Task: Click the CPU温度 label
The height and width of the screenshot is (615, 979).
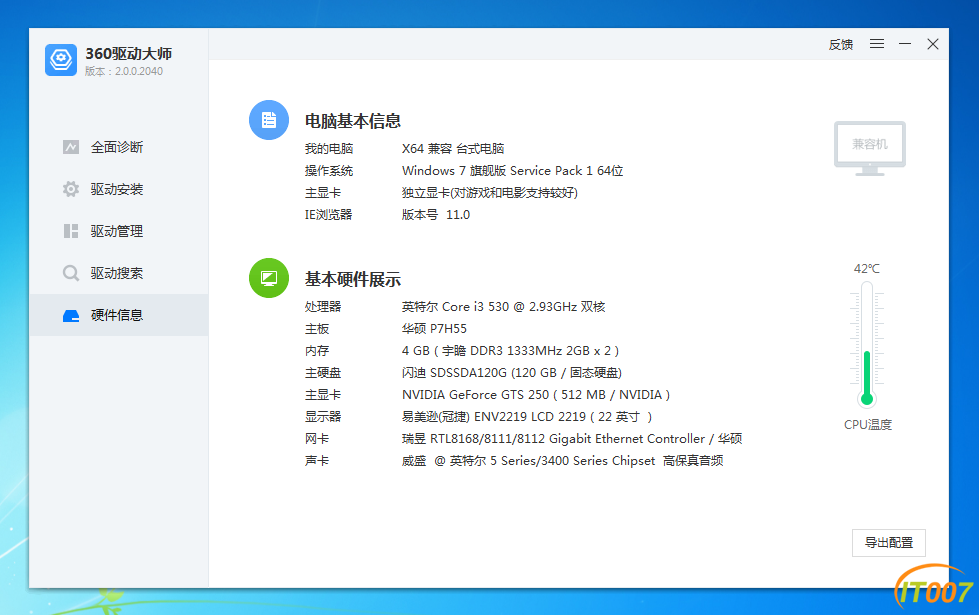Action: [868, 425]
